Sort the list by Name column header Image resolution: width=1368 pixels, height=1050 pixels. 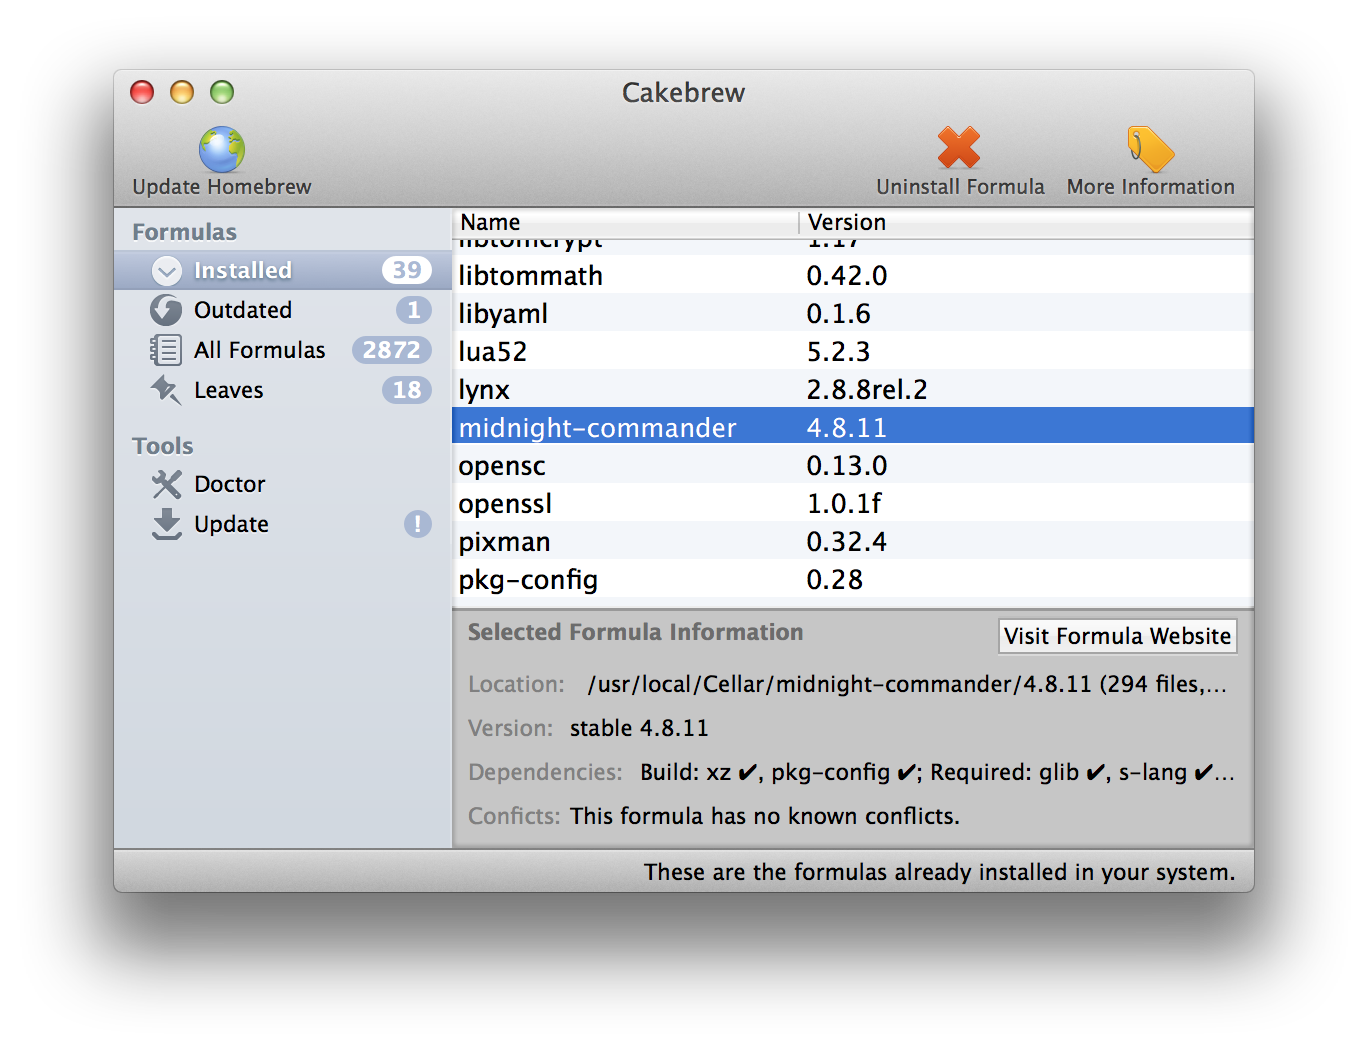click(625, 222)
